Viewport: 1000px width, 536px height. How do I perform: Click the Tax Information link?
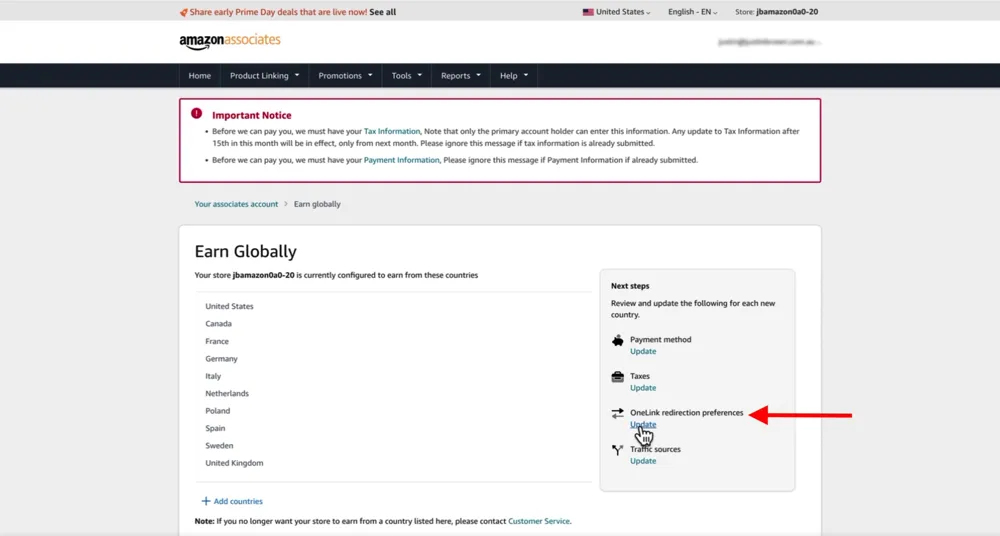[391, 131]
